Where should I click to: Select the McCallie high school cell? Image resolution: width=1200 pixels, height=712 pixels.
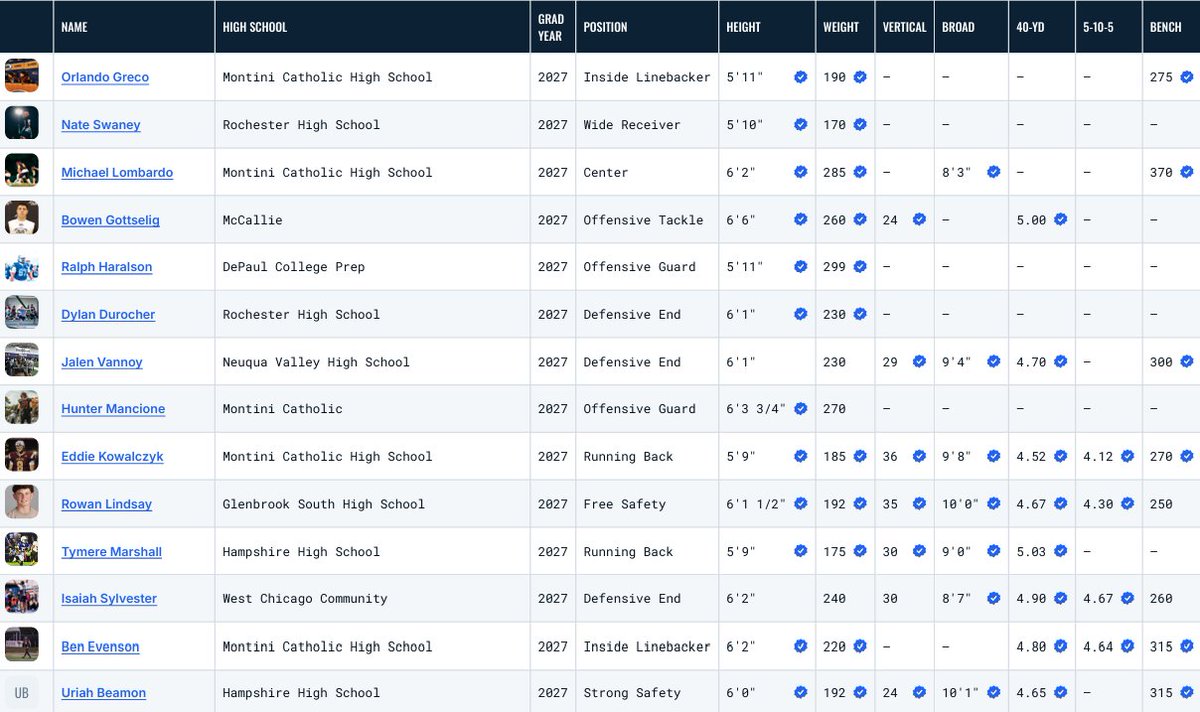[372, 219]
